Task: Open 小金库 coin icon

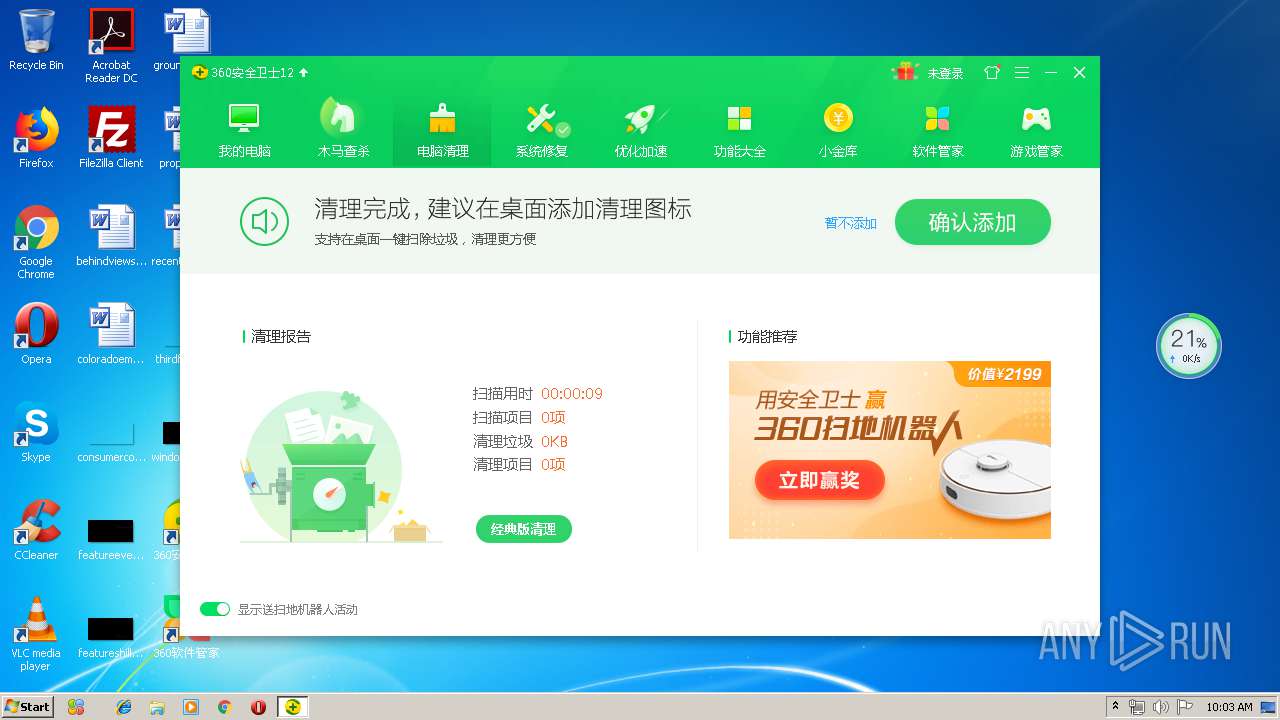Action: [x=838, y=129]
